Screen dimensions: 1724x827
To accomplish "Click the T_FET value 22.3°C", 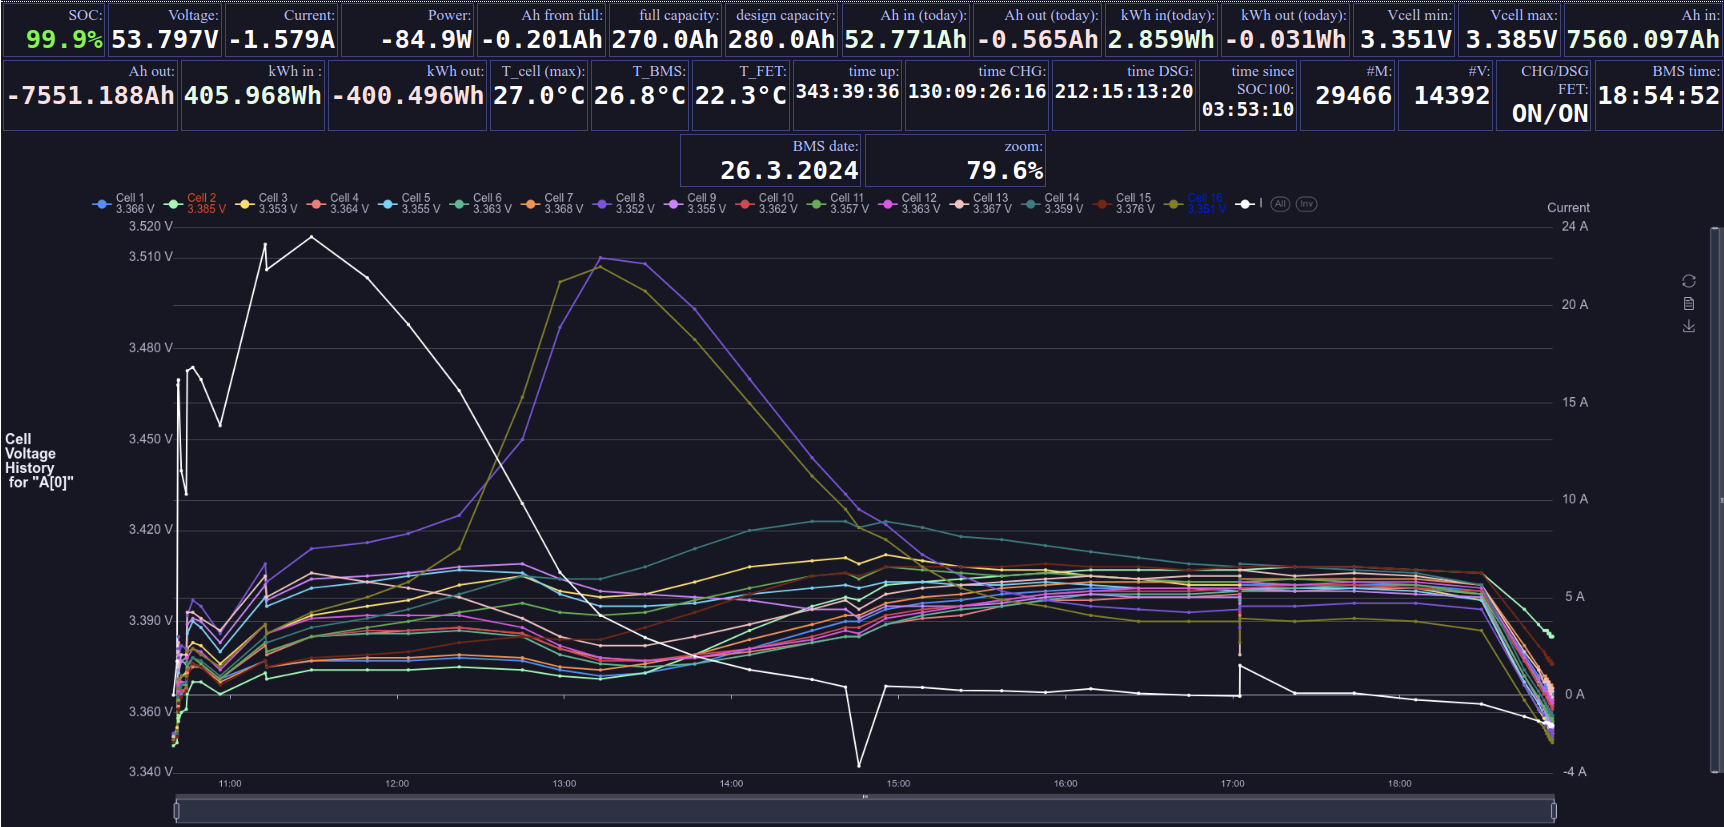I will (x=741, y=95).
